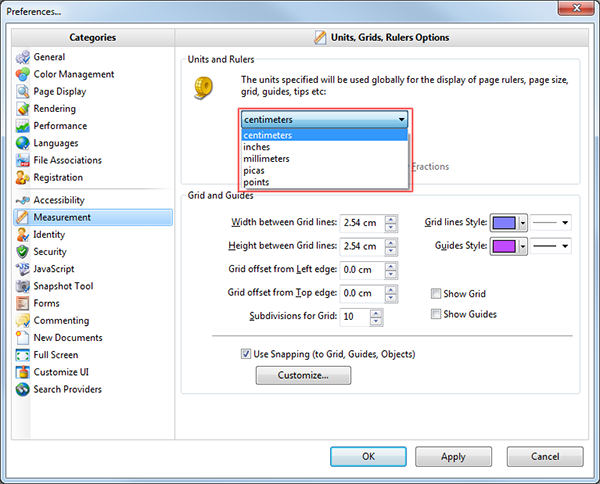Click the Rendering brush icon
The image size is (600, 484).
[x=23, y=109]
